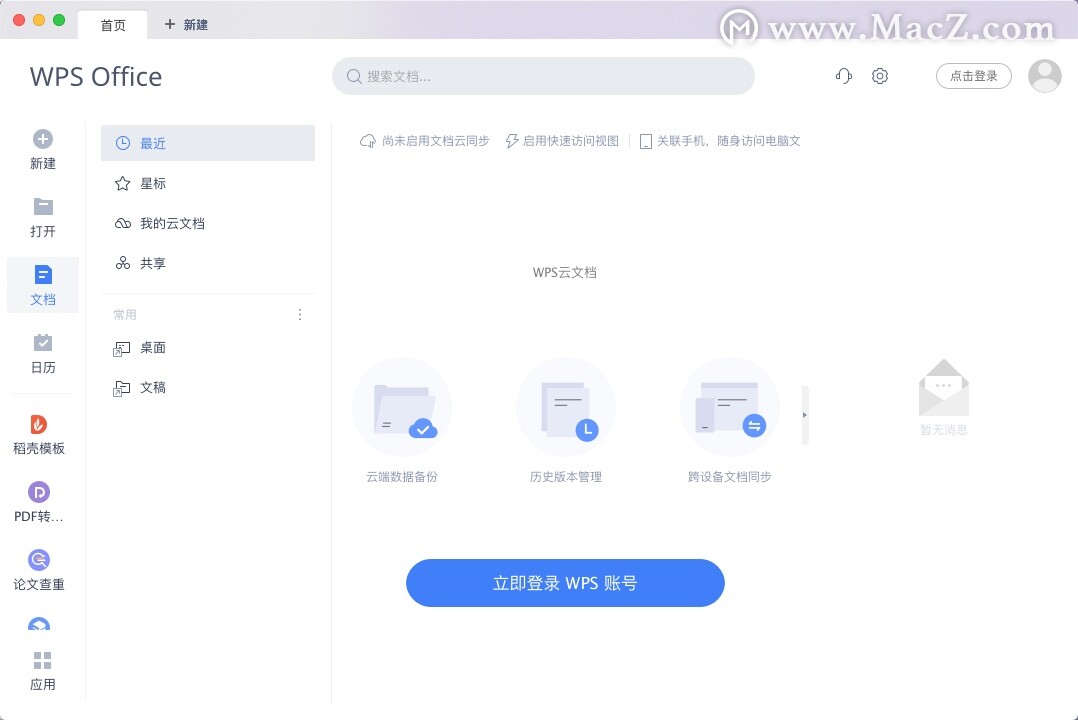The width and height of the screenshot is (1078, 720).
Task: Click 立即登录 WPS 账号 button
Action: 565,583
